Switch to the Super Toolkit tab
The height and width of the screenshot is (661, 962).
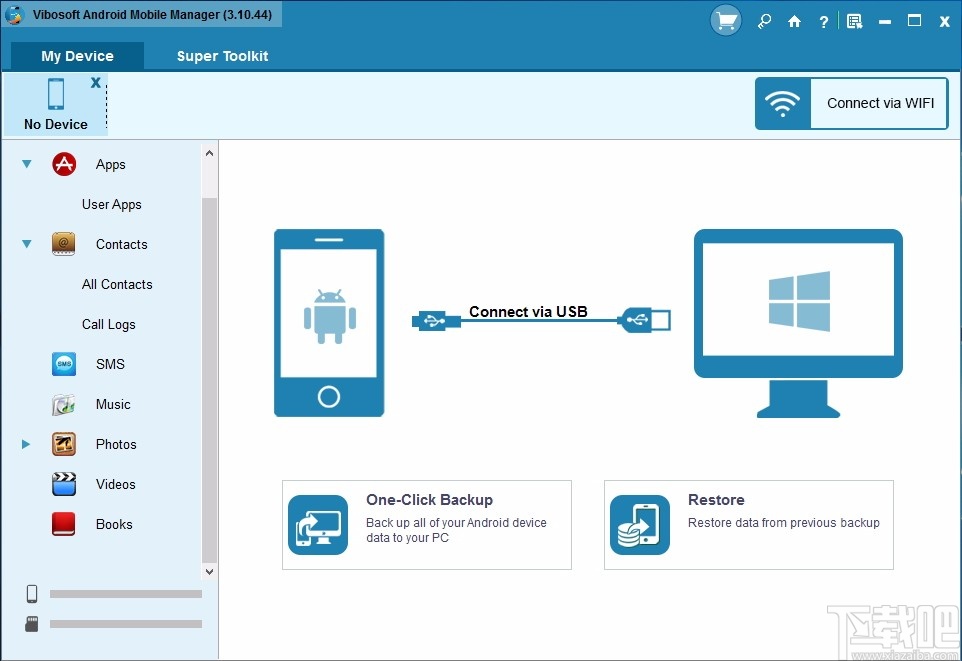tap(221, 56)
